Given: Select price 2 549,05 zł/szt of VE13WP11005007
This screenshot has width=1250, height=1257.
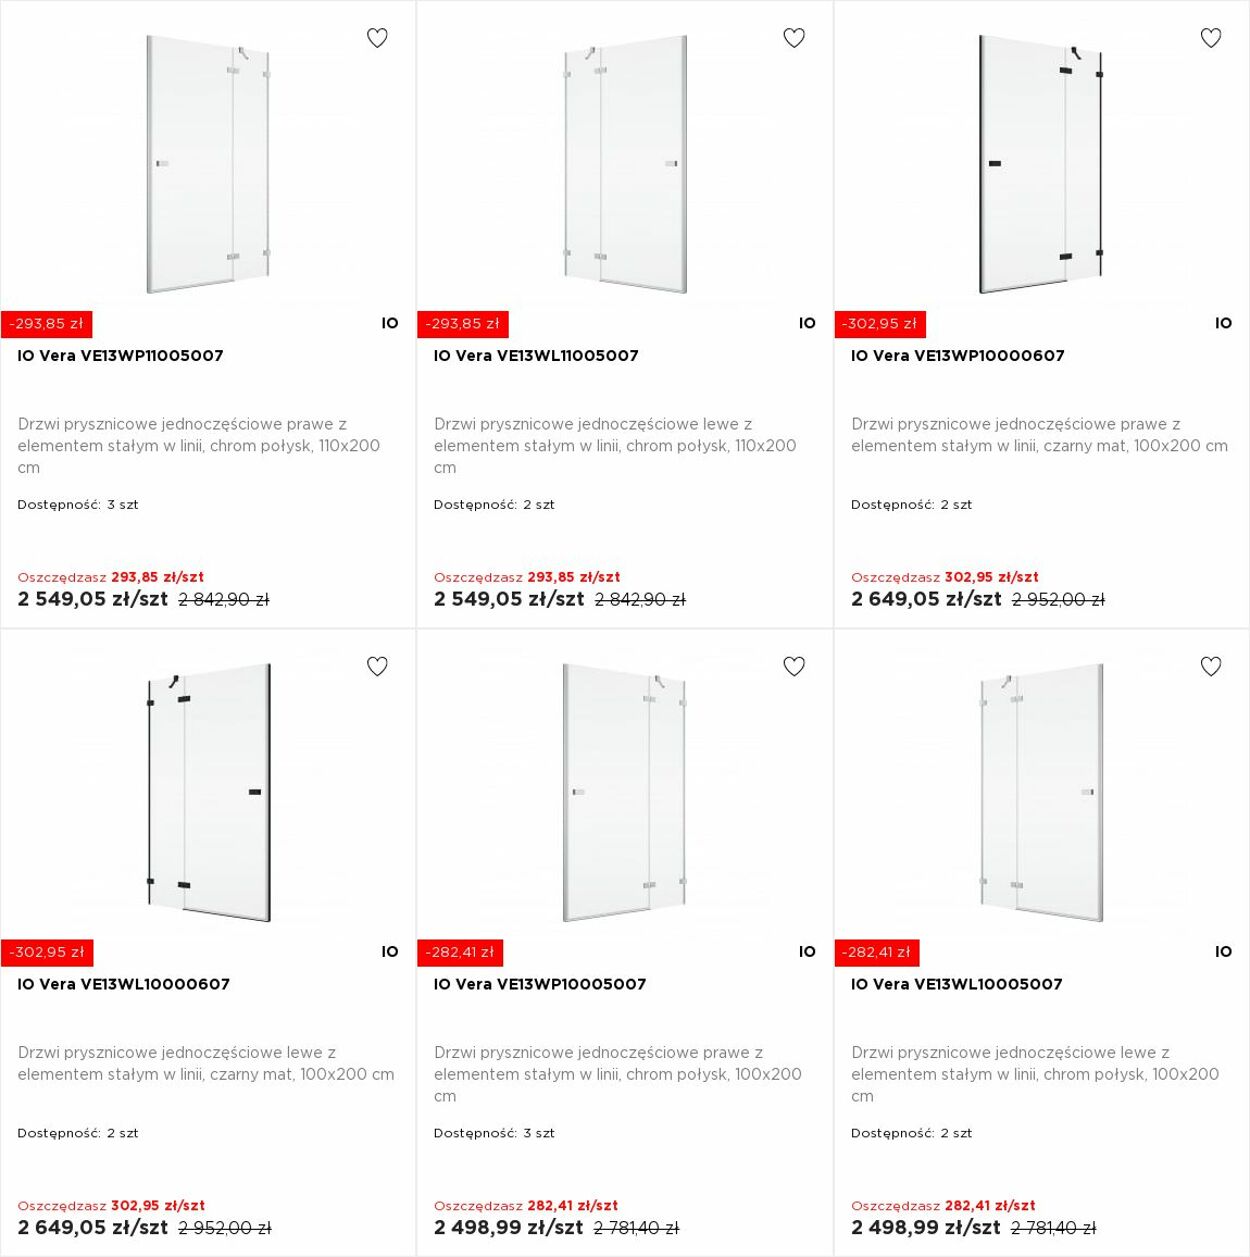Looking at the screenshot, I should (x=93, y=599).
